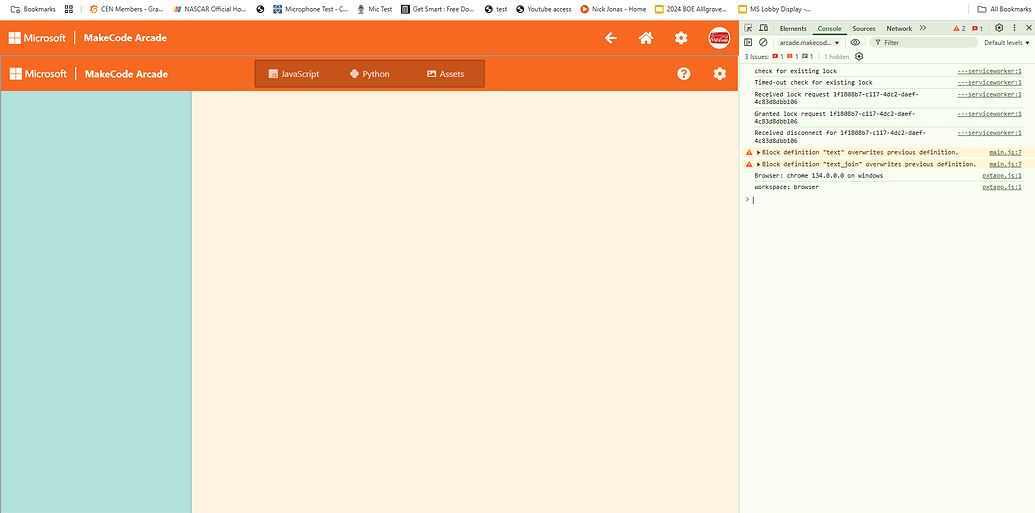This screenshot has height=513, width=1035.
Task: Open pxtapp.js link for Browser chrome row
Action: click(x=1002, y=176)
